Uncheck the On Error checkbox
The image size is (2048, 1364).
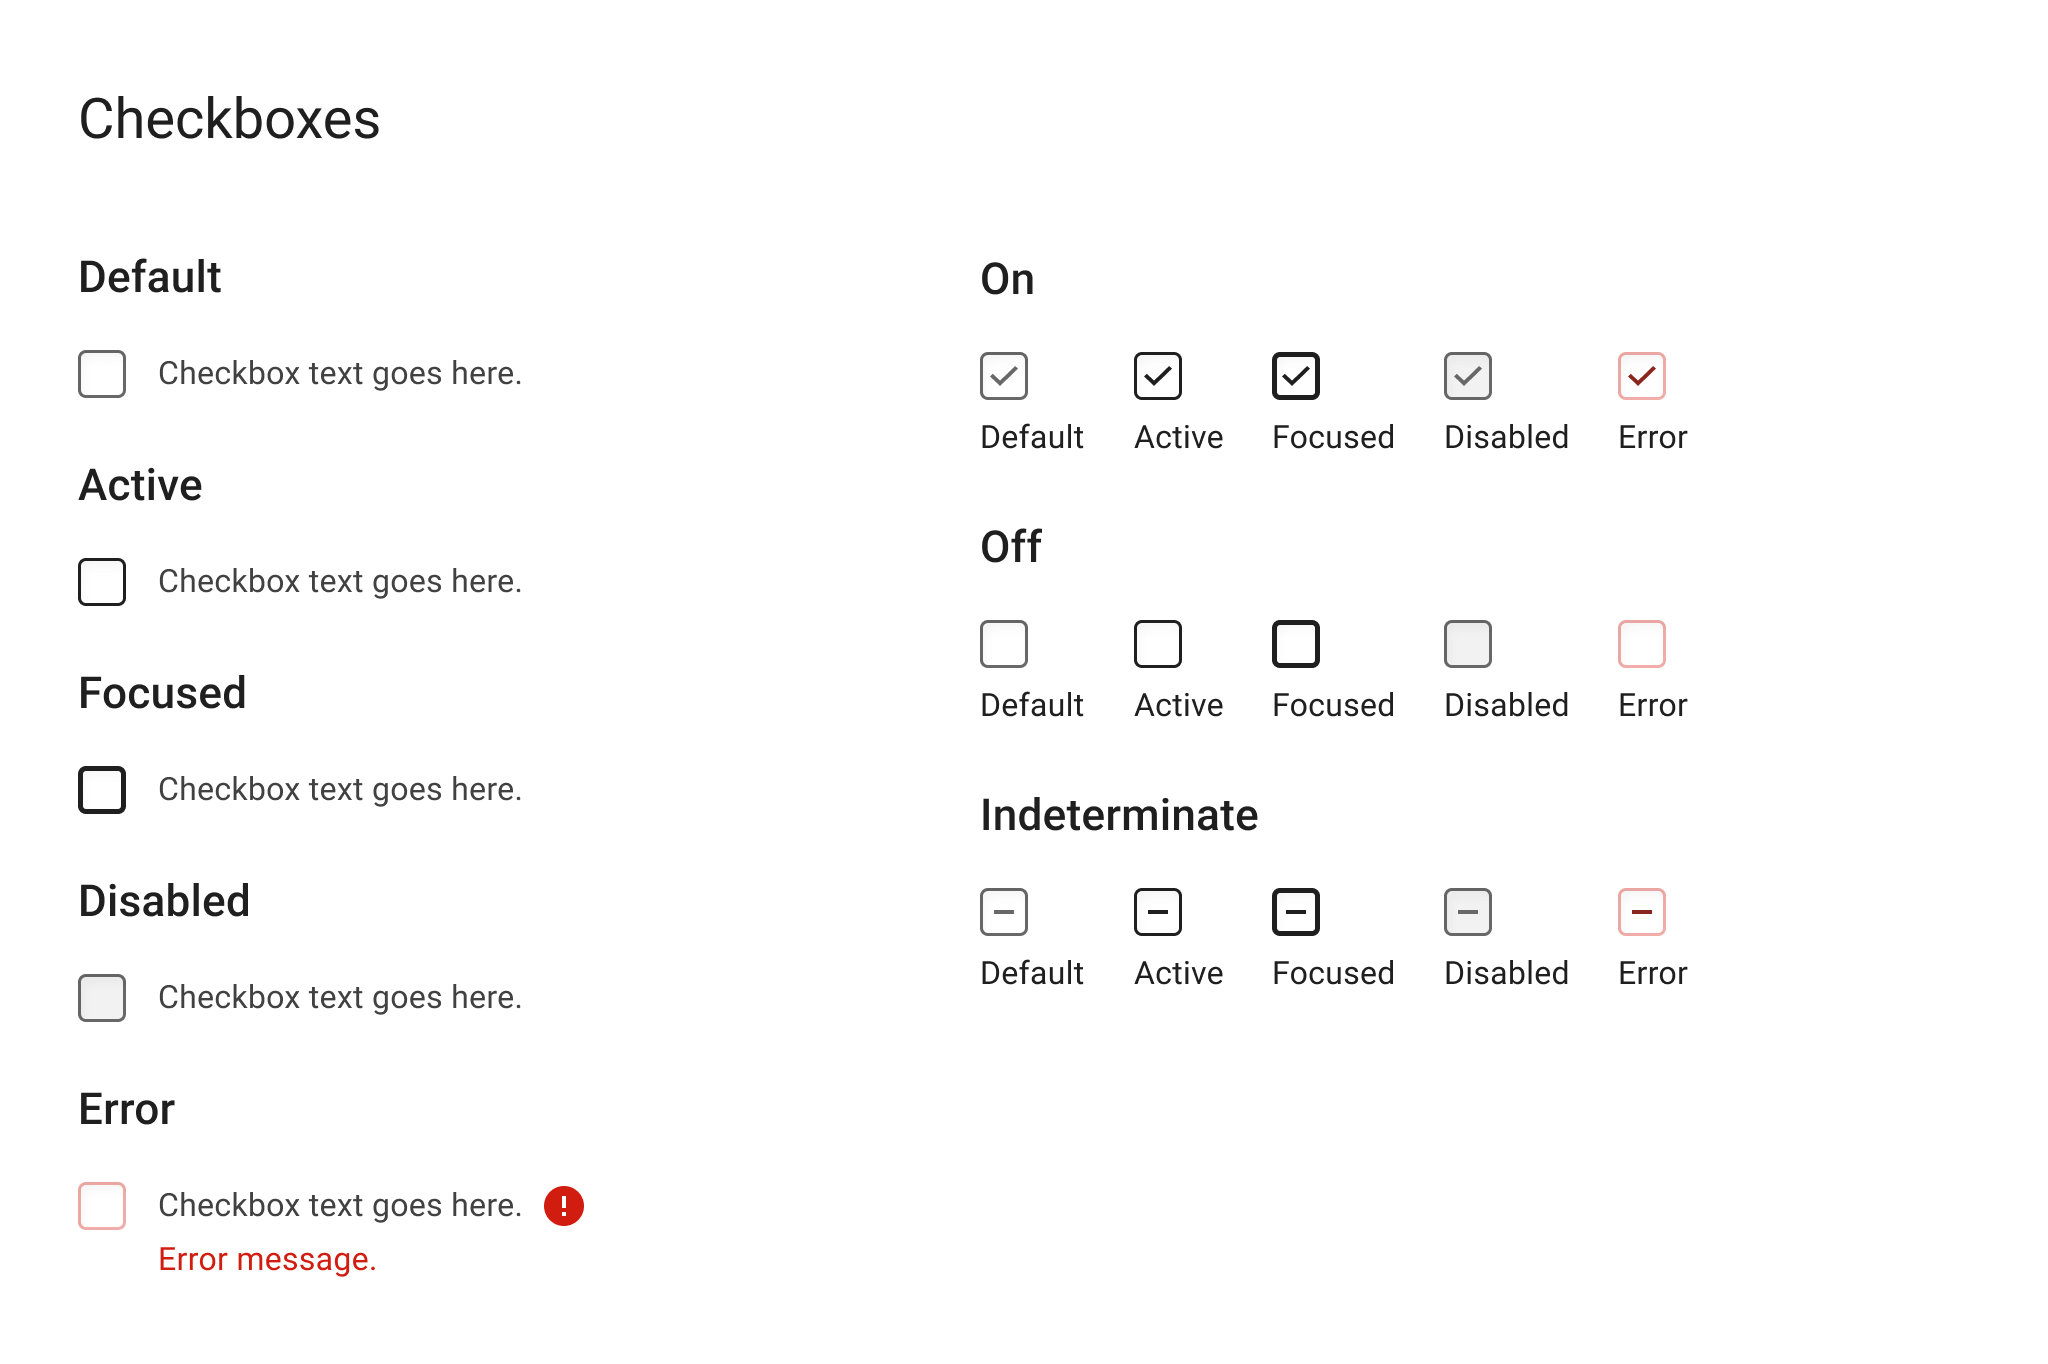click(x=1642, y=376)
